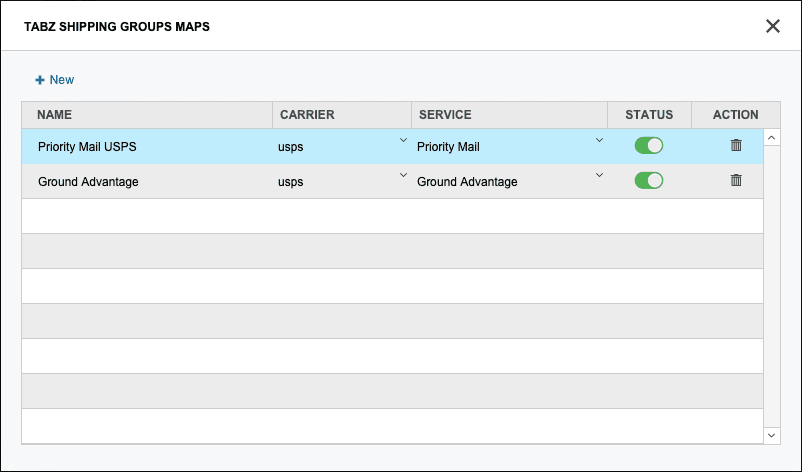Click the plus icon beside New
Screen dimensions: 802x472
pos(40,80)
